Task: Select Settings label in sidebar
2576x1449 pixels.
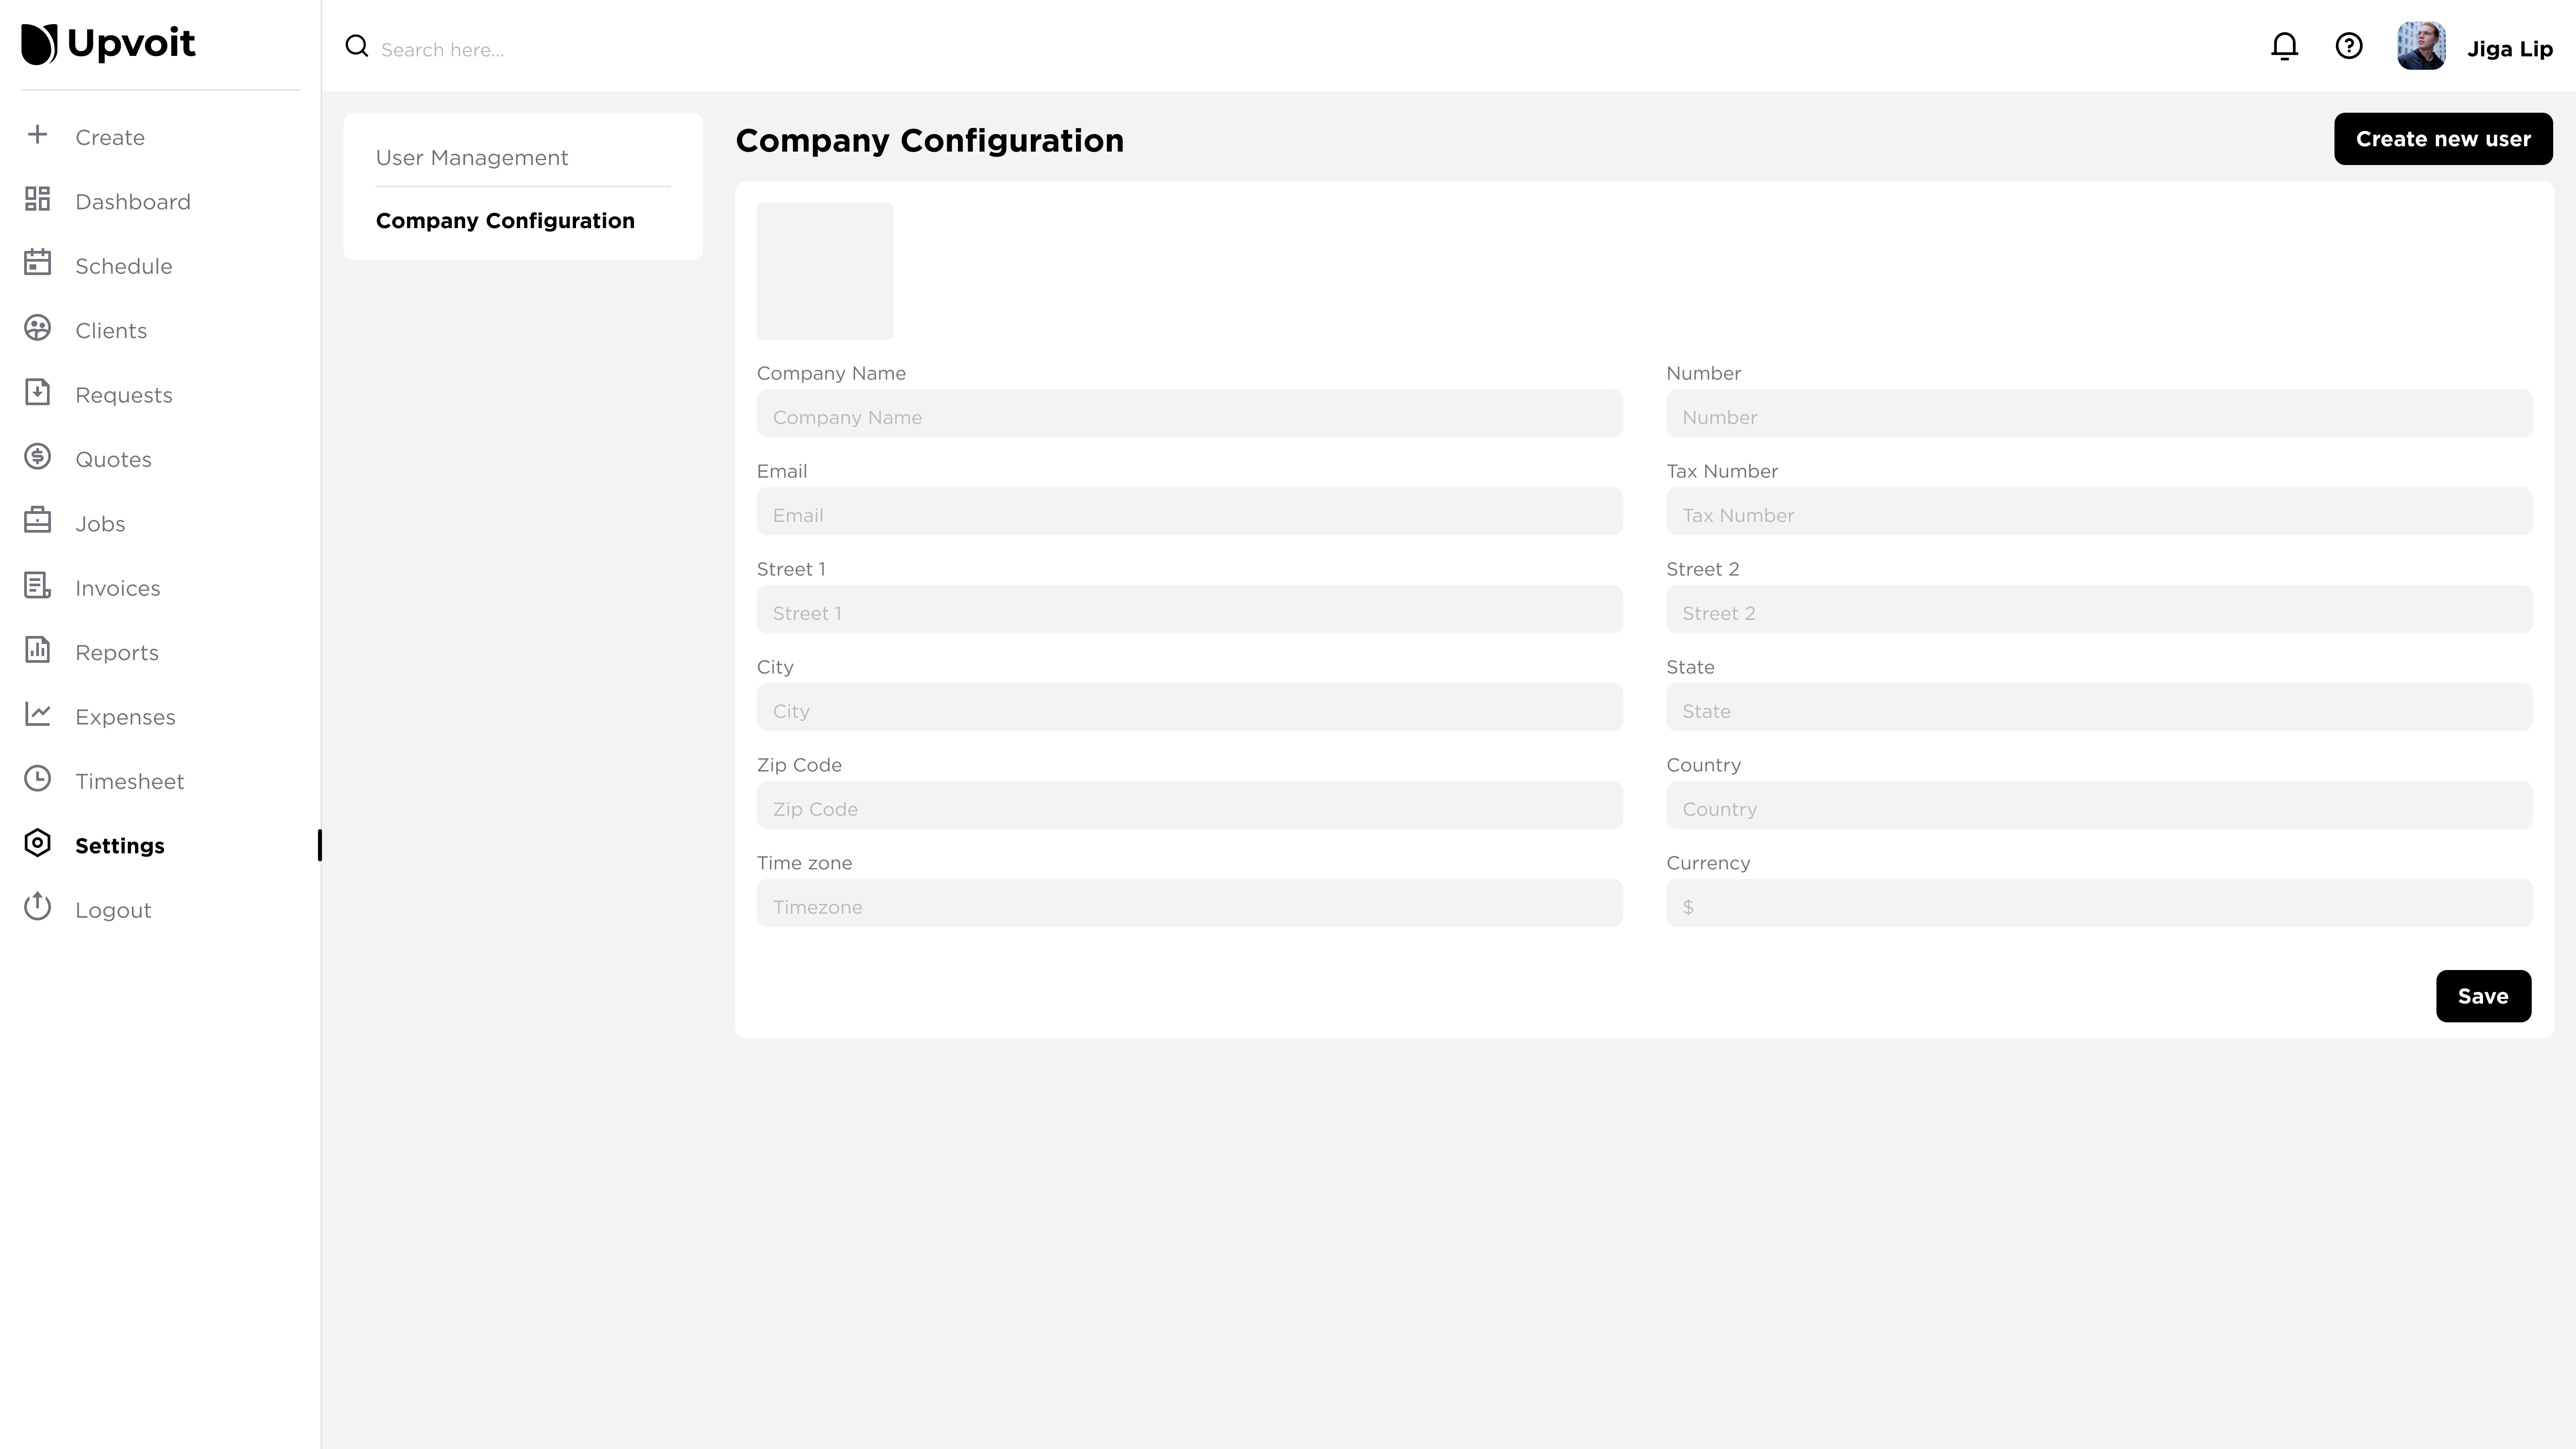Action: point(120,846)
